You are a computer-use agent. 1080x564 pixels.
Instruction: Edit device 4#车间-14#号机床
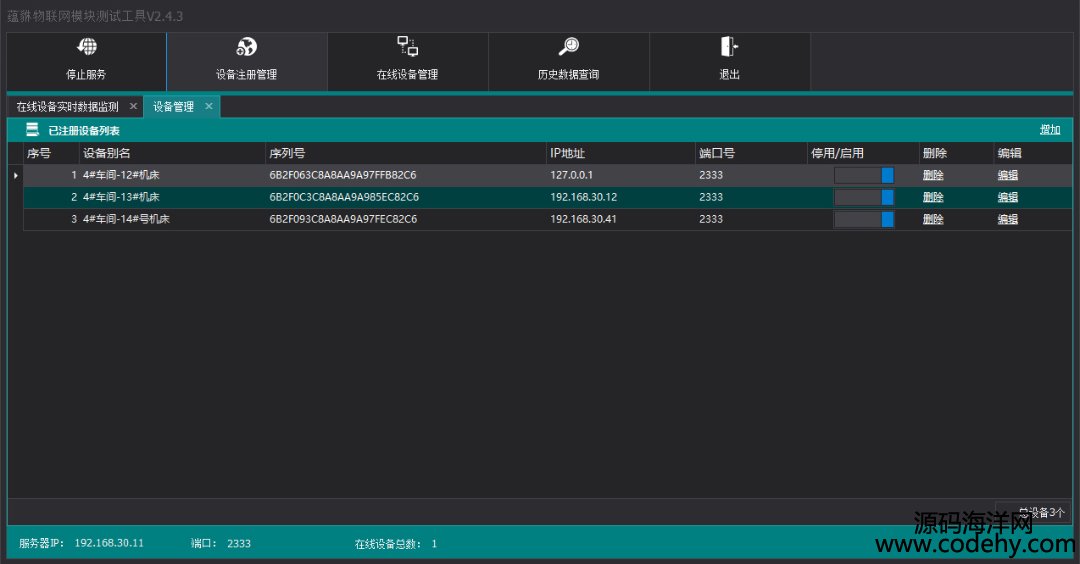point(1008,219)
